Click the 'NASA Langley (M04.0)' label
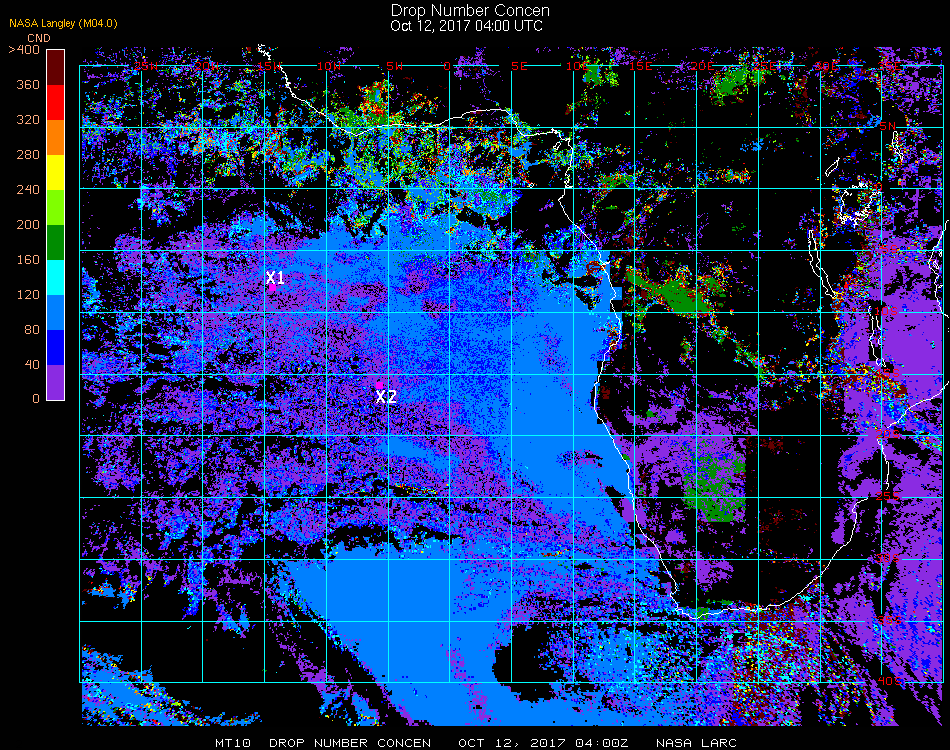 (x=64, y=24)
